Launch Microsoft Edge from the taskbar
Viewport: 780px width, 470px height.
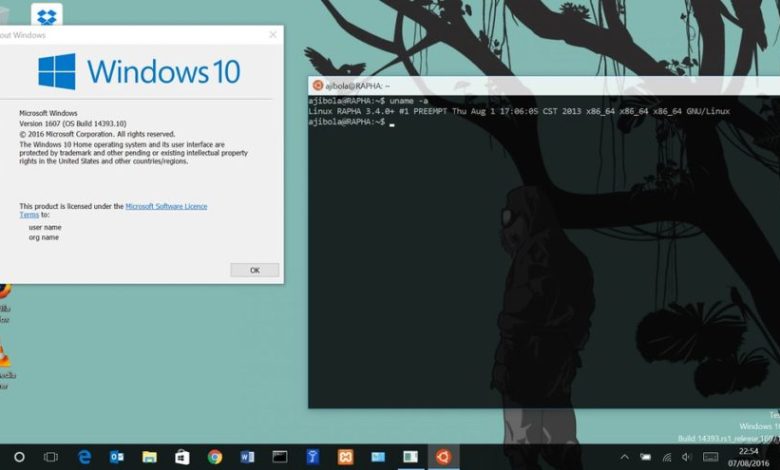click(85, 457)
